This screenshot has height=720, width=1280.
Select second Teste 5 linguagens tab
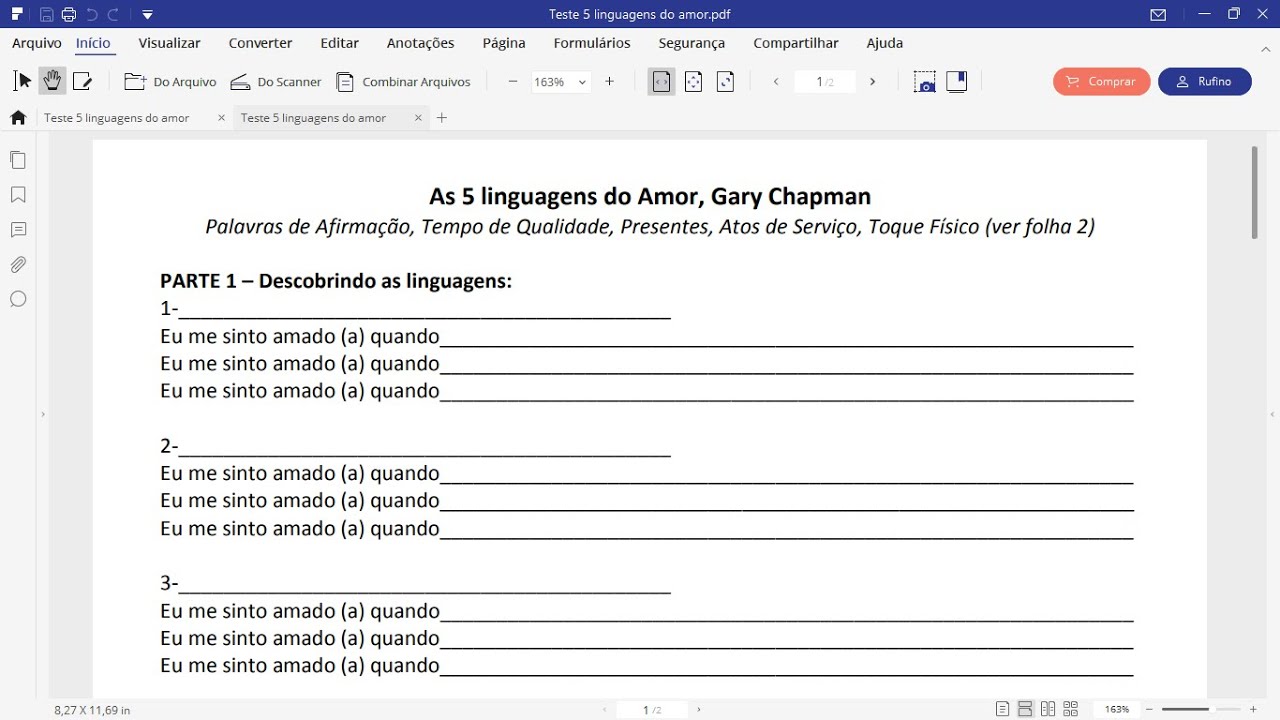[313, 118]
